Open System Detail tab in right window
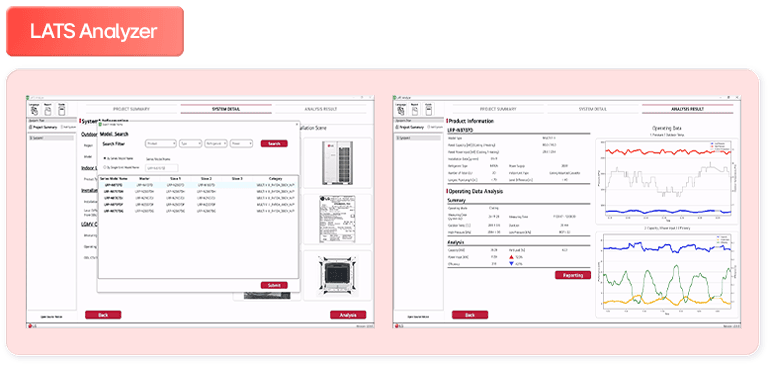Viewport: 768px width, 373px height. click(593, 109)
